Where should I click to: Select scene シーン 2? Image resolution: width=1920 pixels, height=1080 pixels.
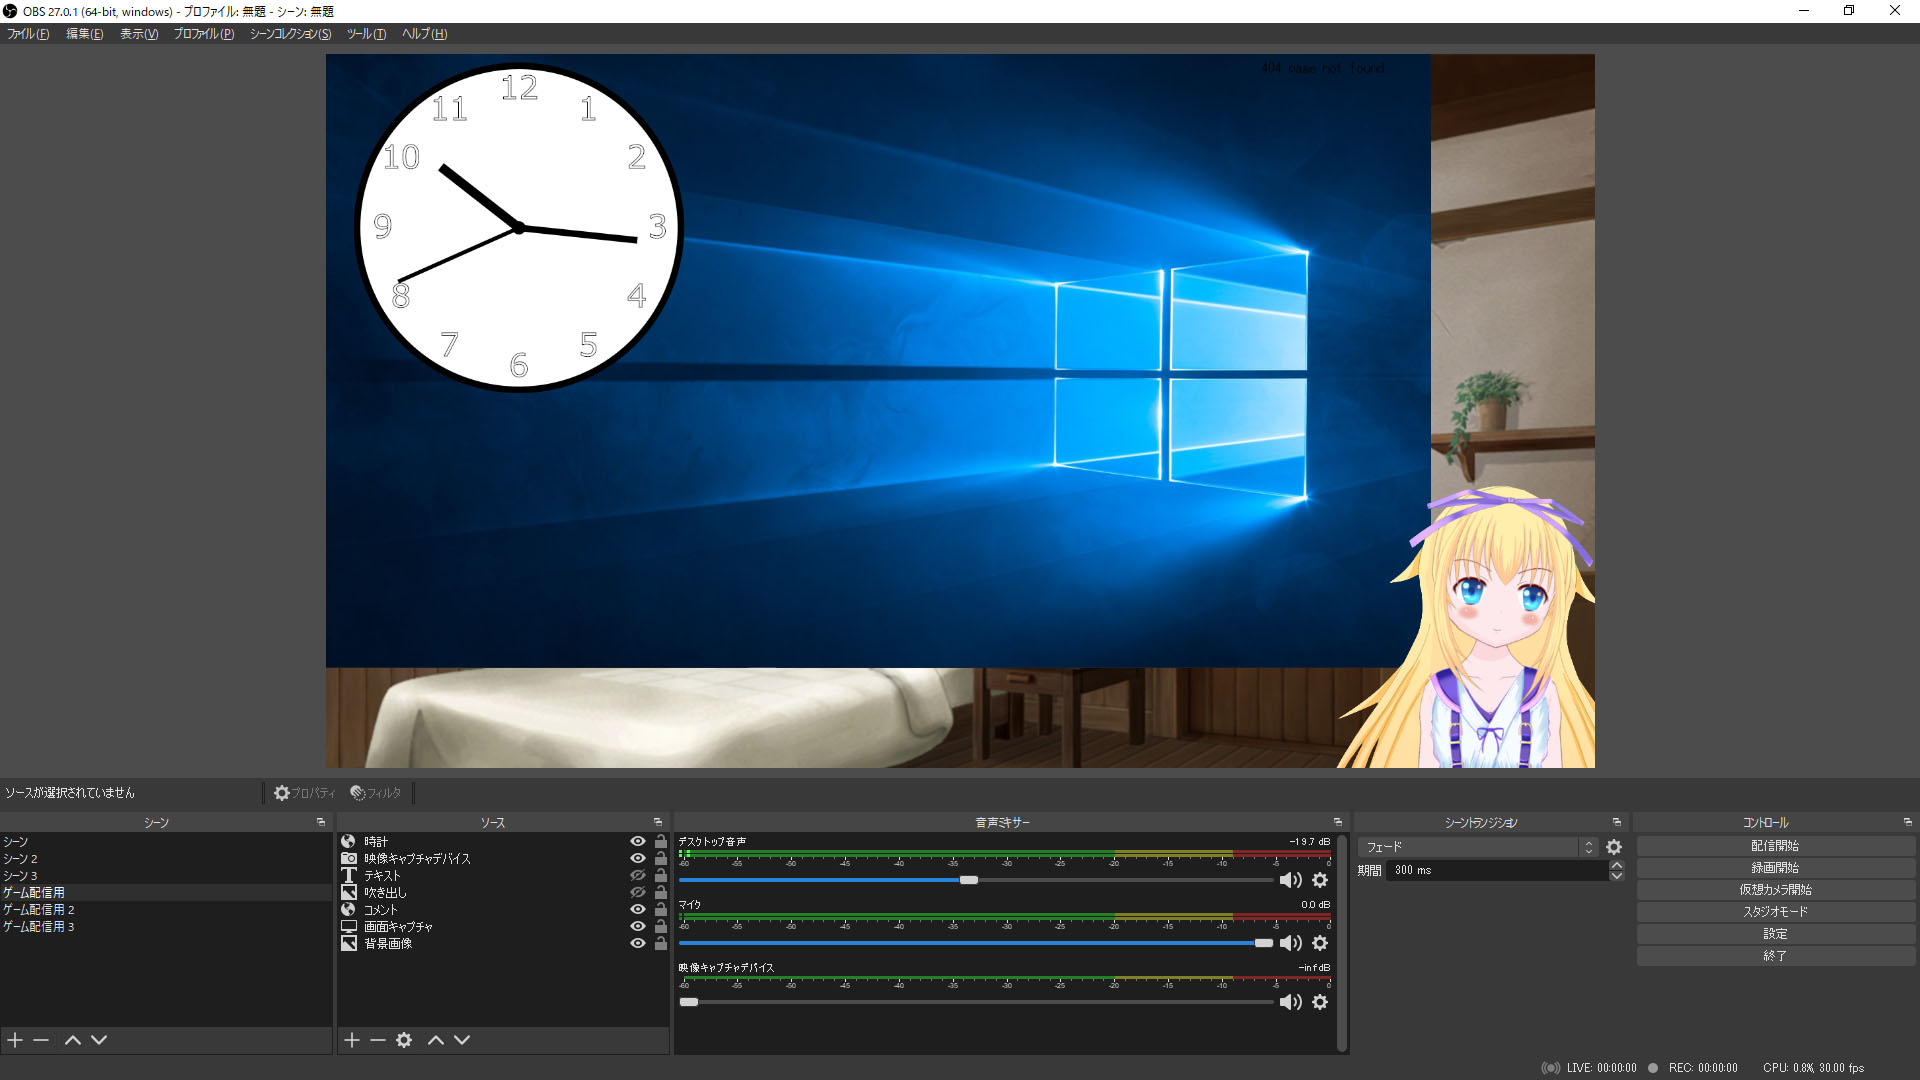(165, 859)
